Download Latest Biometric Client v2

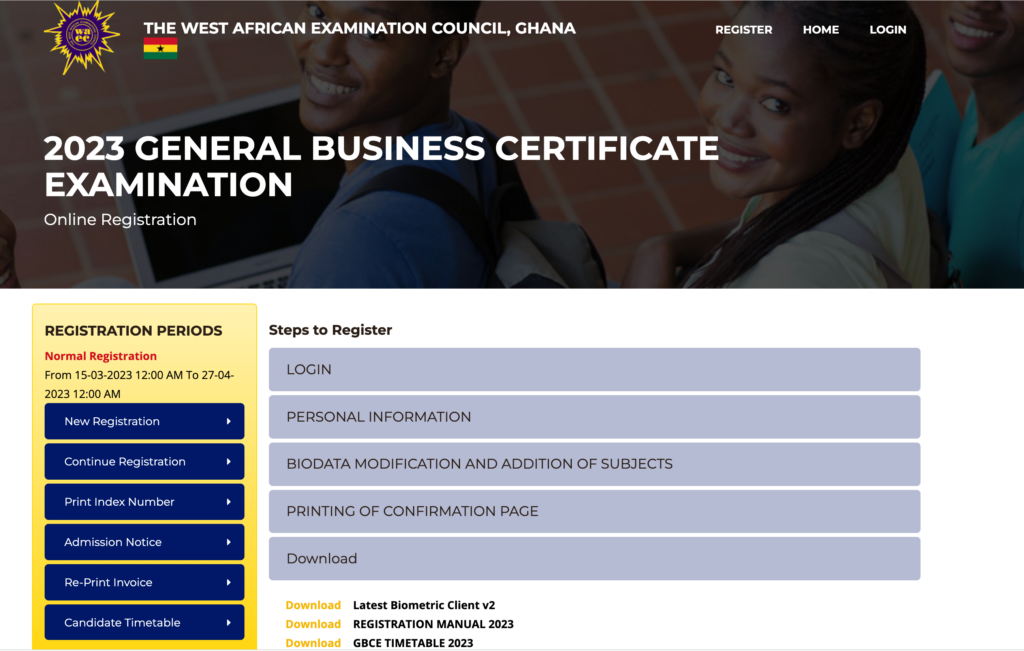click(x=313, y=605)
